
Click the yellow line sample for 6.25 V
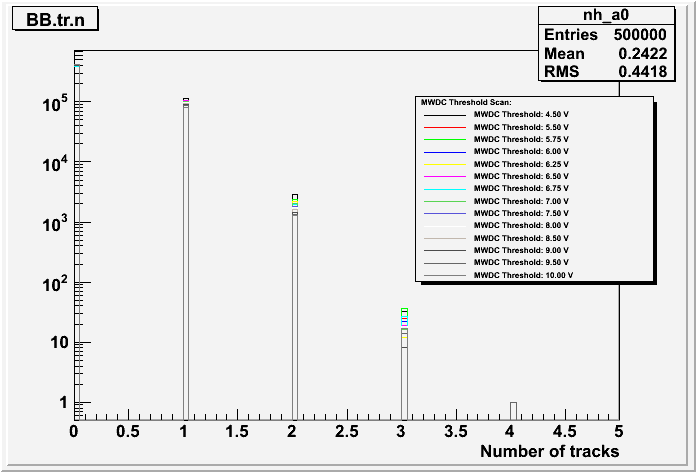click(445, 164)
